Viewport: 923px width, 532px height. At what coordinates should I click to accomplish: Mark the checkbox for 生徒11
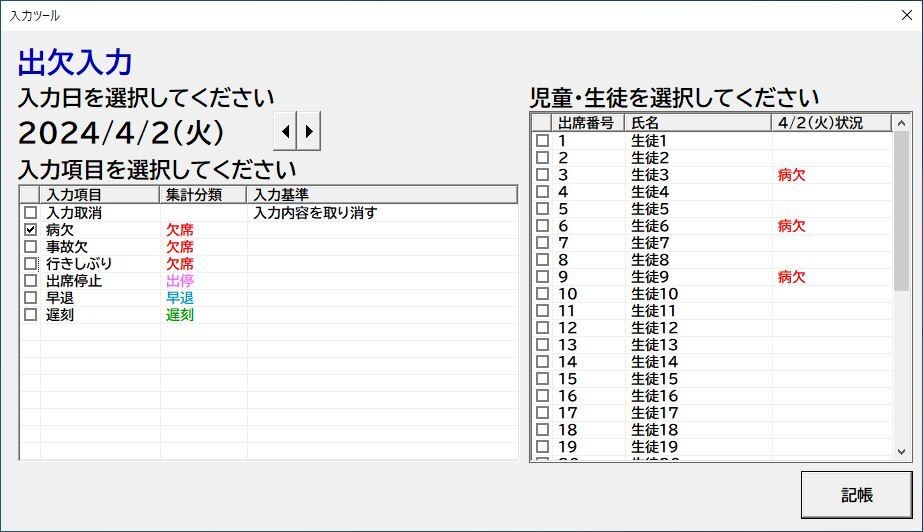coord(543,311)
